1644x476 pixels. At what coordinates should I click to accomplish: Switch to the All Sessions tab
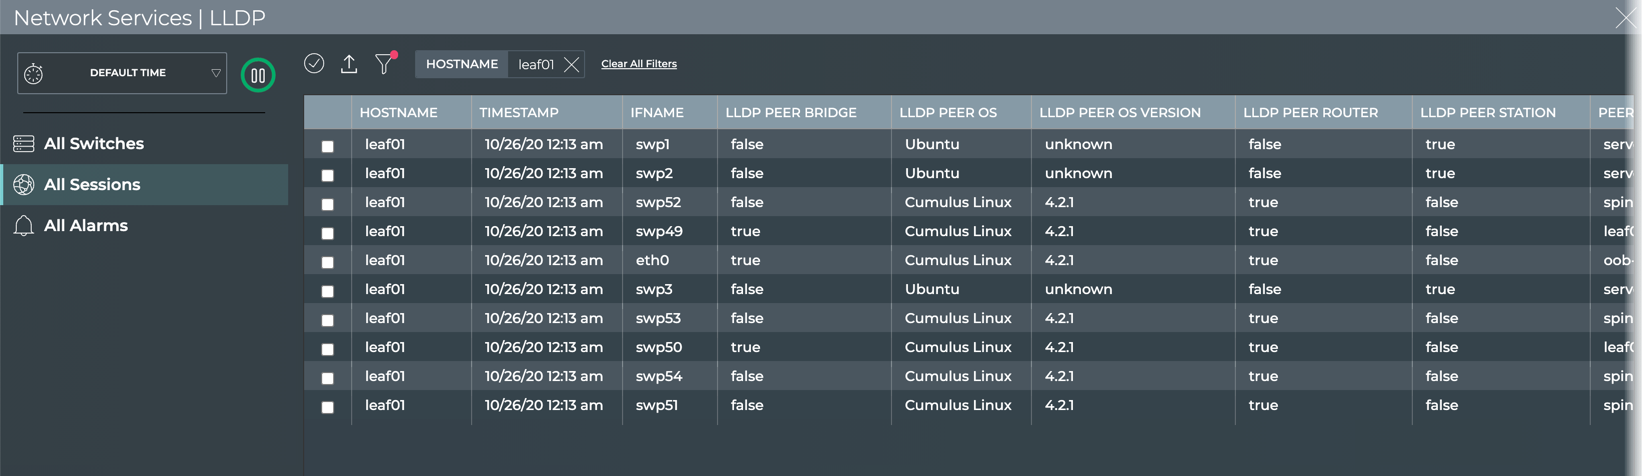[x=92, y=185]
